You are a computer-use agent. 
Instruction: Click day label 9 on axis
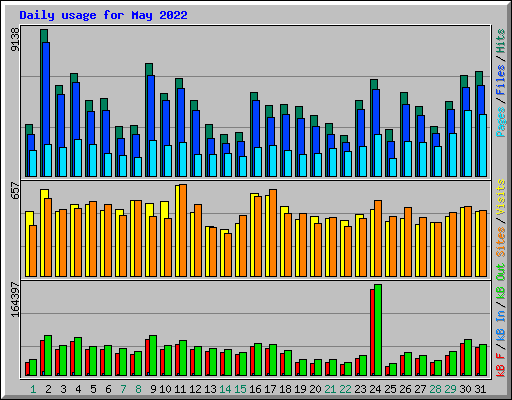click(x=153, y=389)
